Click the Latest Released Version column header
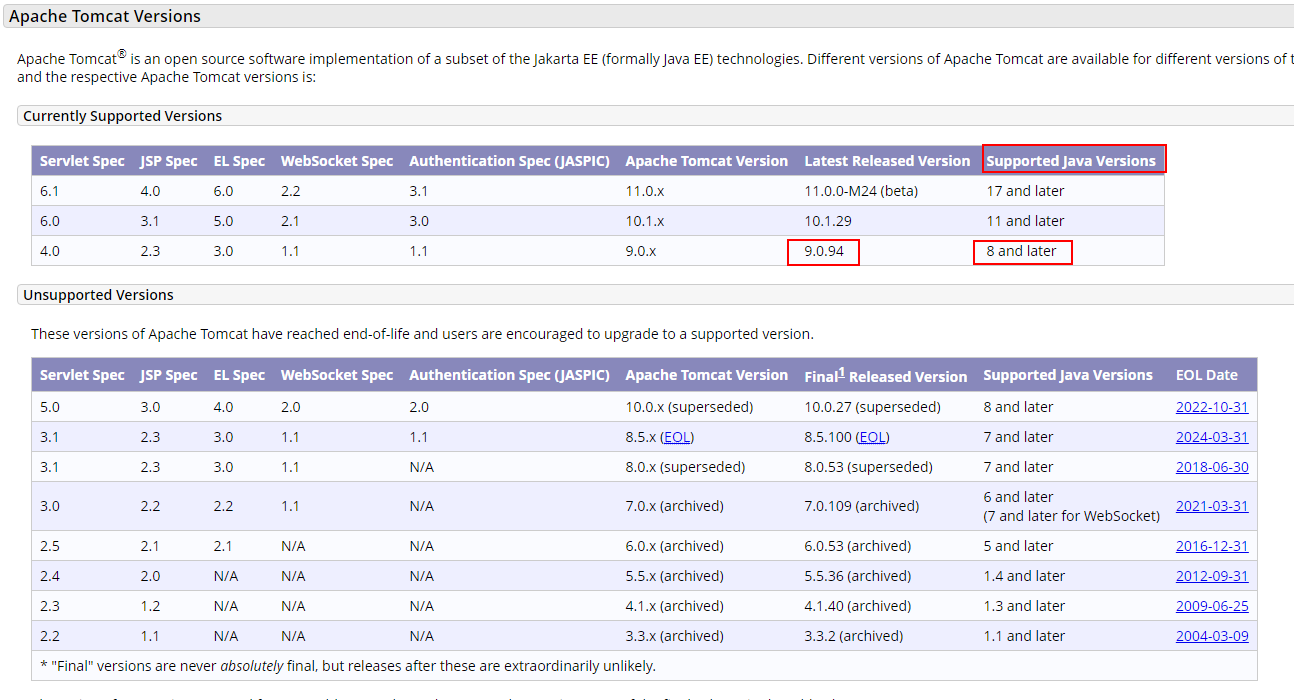Image resolution: width=1294 pixels, height=700 pixels. pyautogui.click(x=887, y=161)
